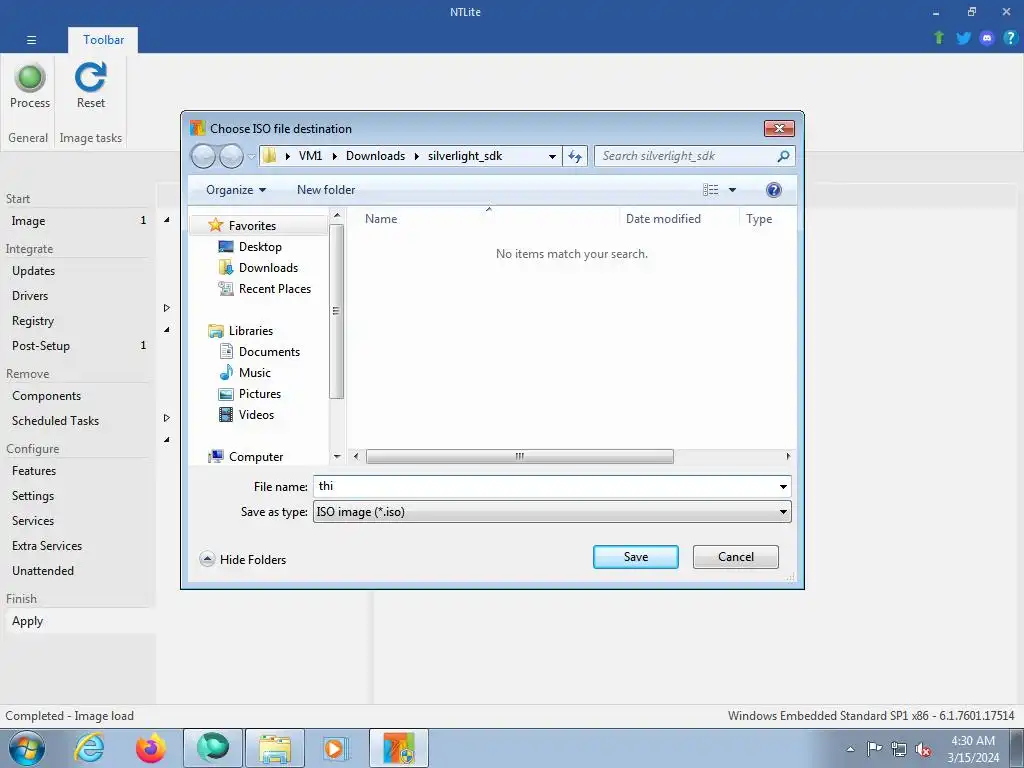Open the NTLite hamburger menu
Image resolution: width=1024 pixels, height=768 pixels.
pos(31,40)
